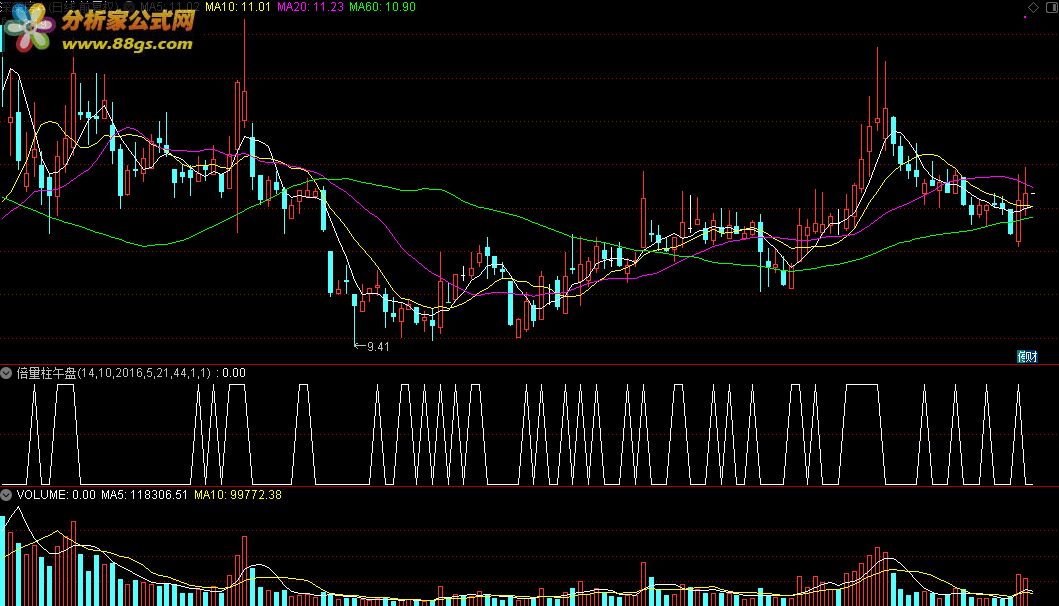Click the VOLUME: 0.00 label
This screenshot has height=606, width=1059.
coord(56,495)
